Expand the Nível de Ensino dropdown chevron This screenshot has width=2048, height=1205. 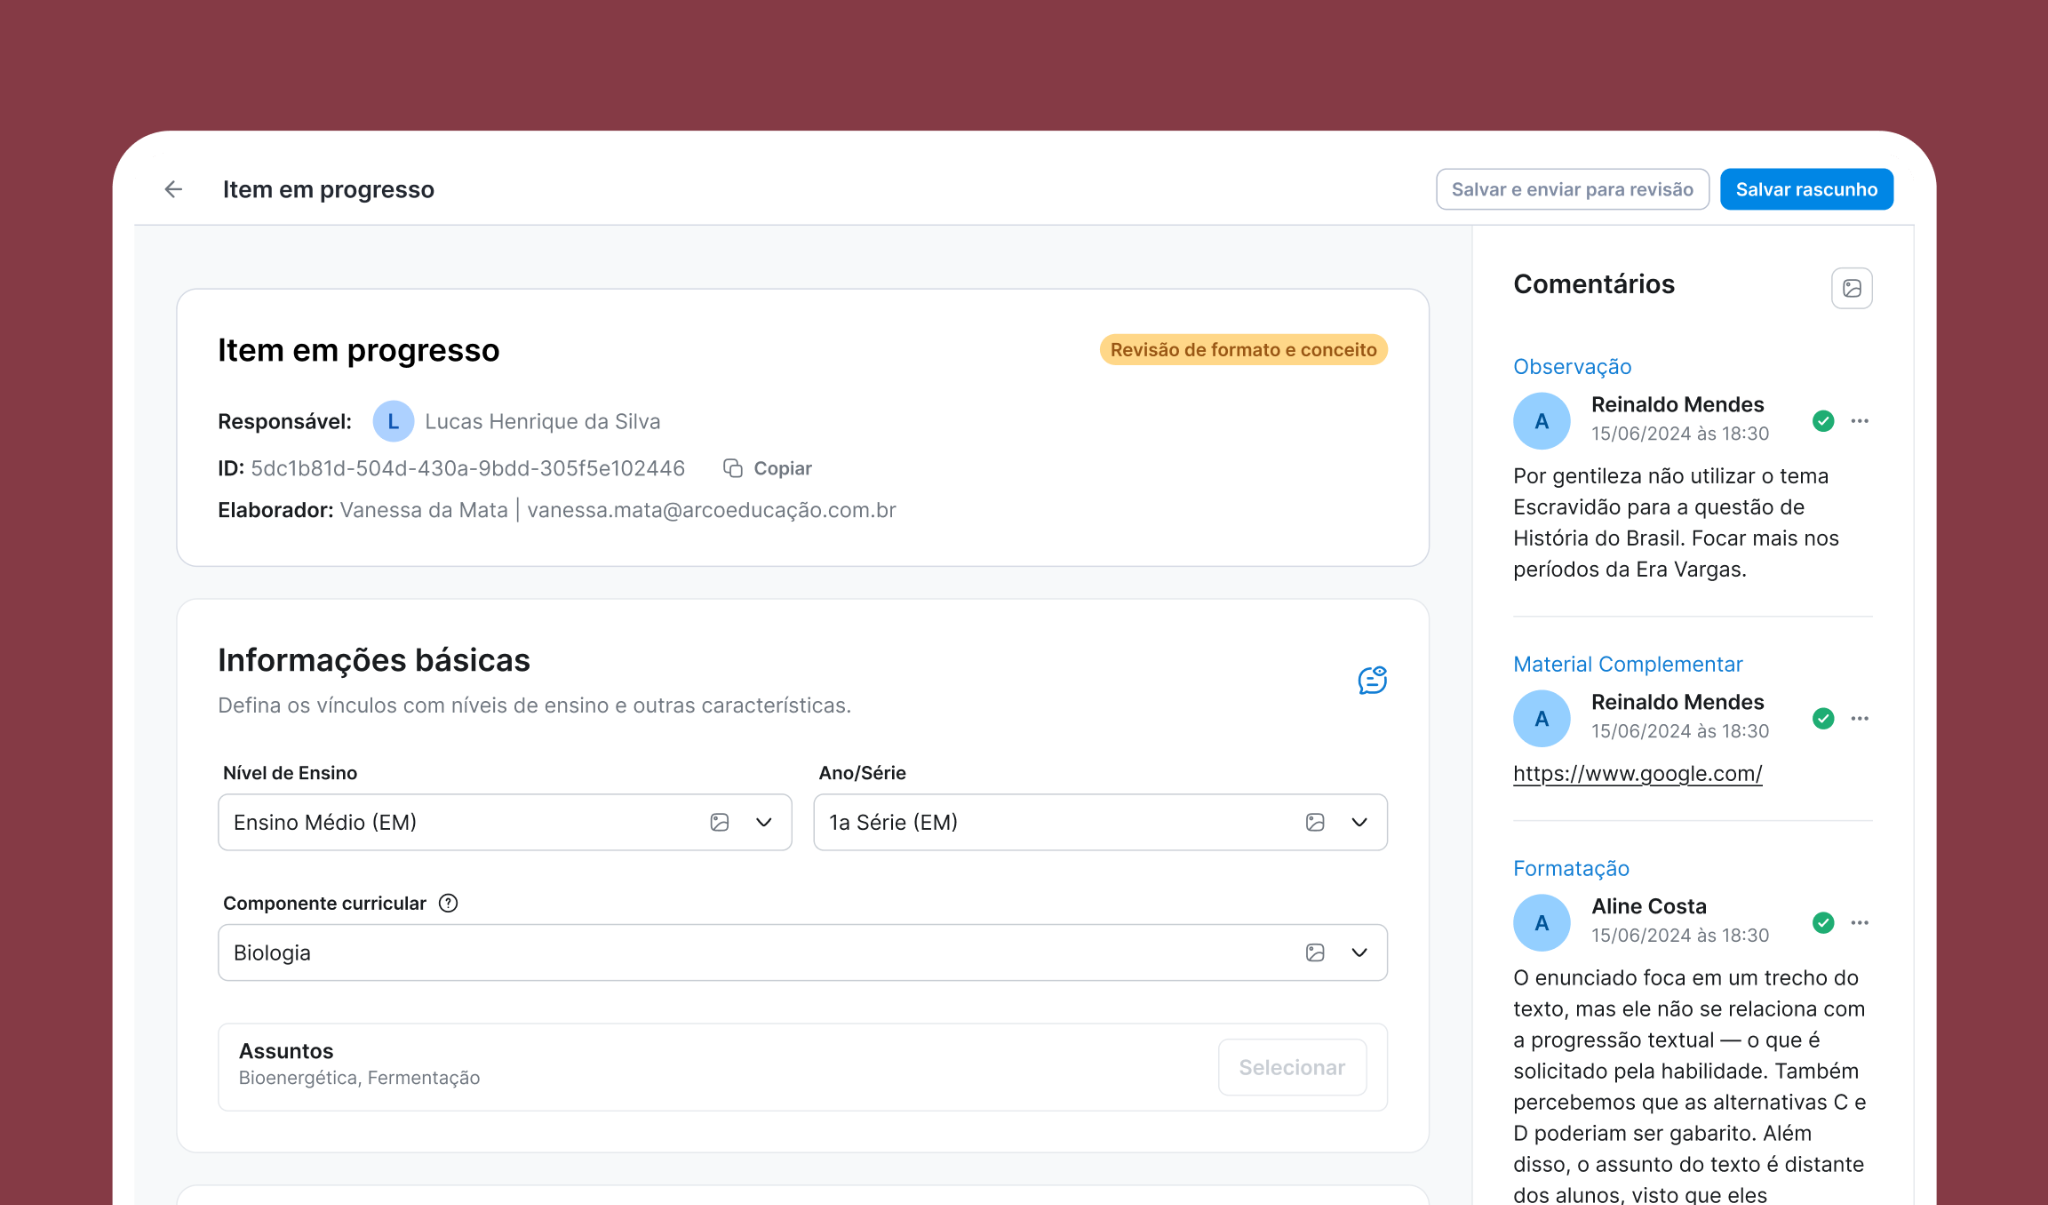pyautogui.click(x=764, y=822)
